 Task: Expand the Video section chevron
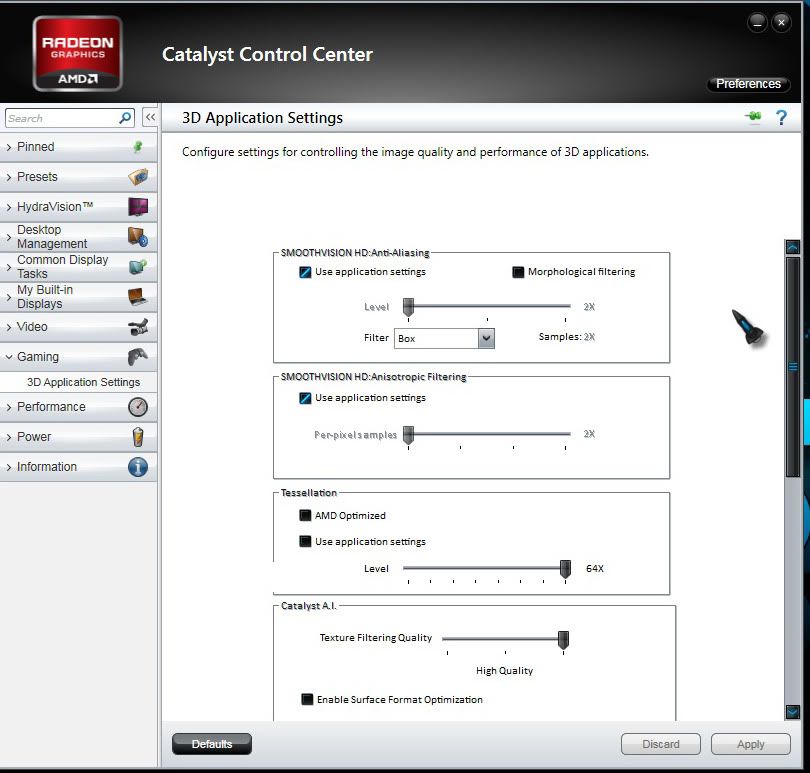point(9,327)
